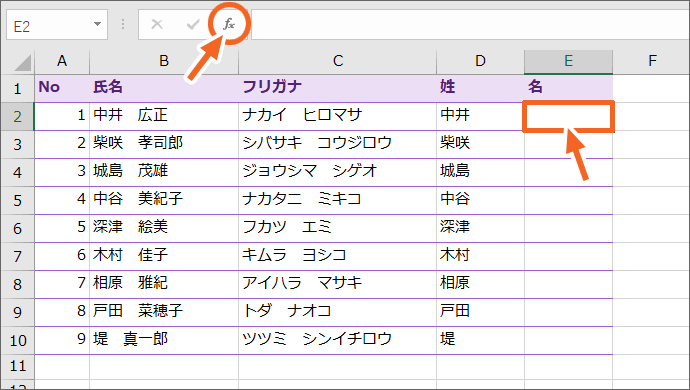Select the cell '戸田 菜穂子'
690x390 pixels.
(164, 312)
